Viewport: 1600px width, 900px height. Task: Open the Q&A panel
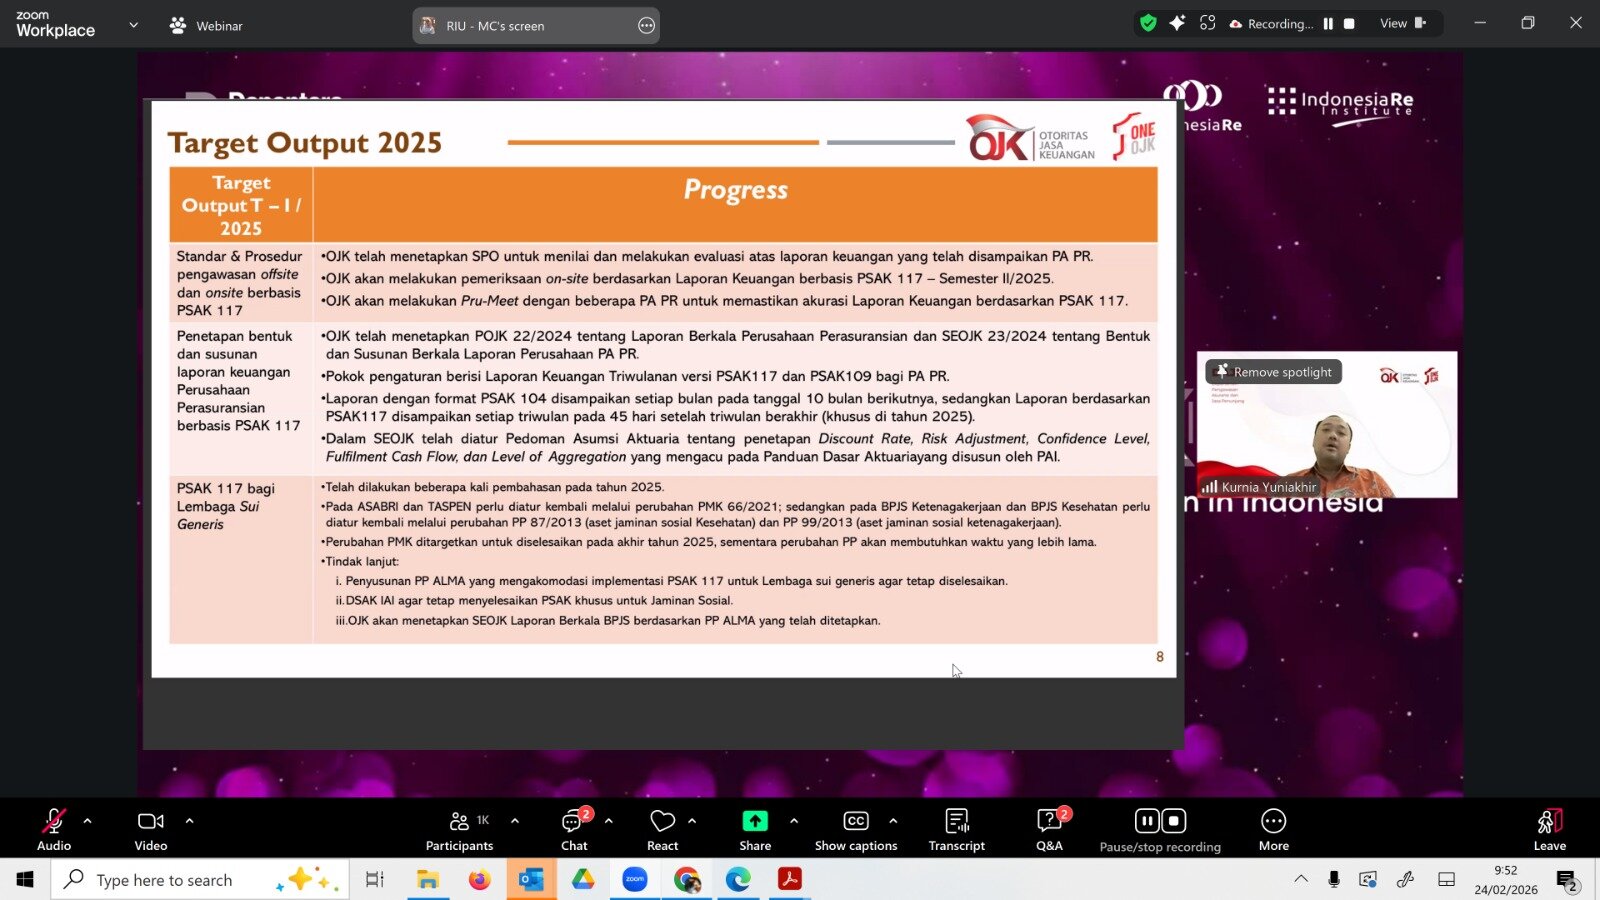(x=1049, y=829)
